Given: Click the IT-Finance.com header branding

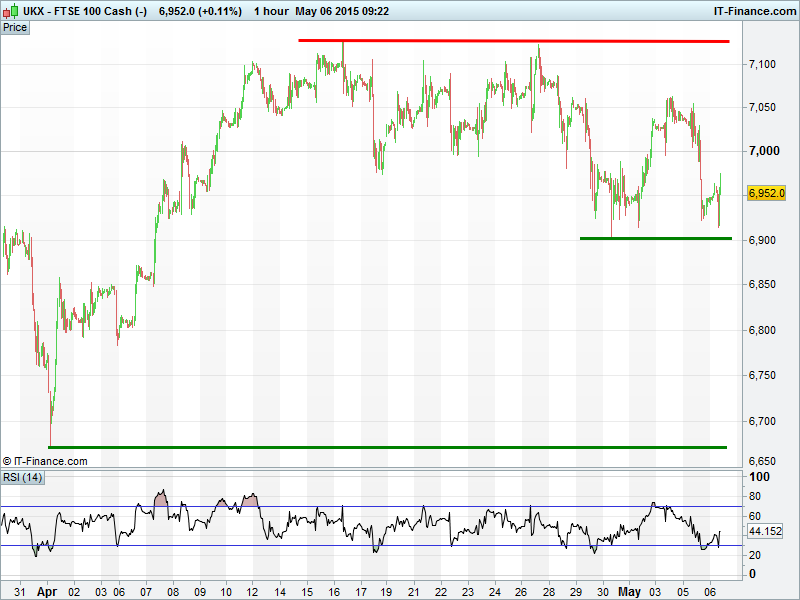Looking at the screenshot, I should (753, 11).
